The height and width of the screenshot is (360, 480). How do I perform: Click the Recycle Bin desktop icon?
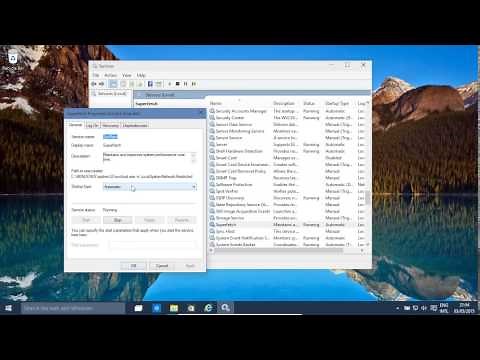pos(12,59)
